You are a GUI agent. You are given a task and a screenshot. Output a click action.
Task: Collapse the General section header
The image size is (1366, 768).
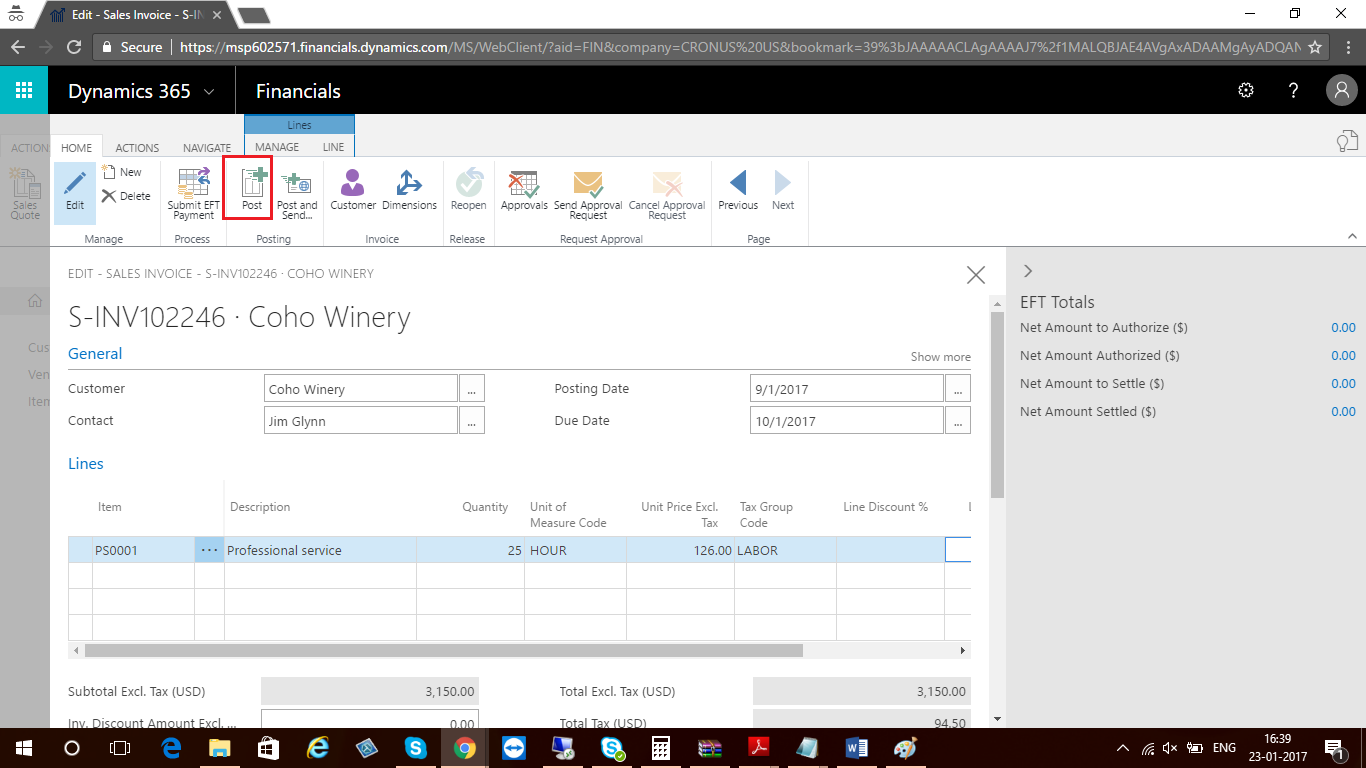(95, 354)
